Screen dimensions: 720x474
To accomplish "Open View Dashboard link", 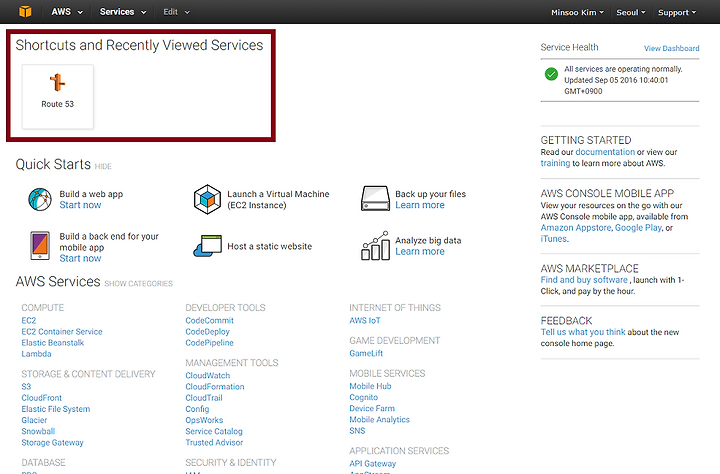I will coord(671,48).
